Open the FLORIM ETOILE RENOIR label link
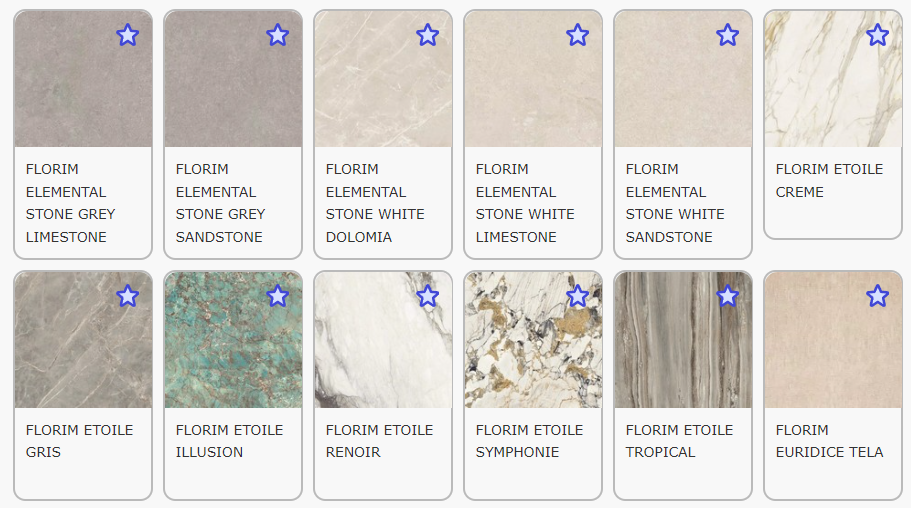911x508 pixels. (379, 441)
